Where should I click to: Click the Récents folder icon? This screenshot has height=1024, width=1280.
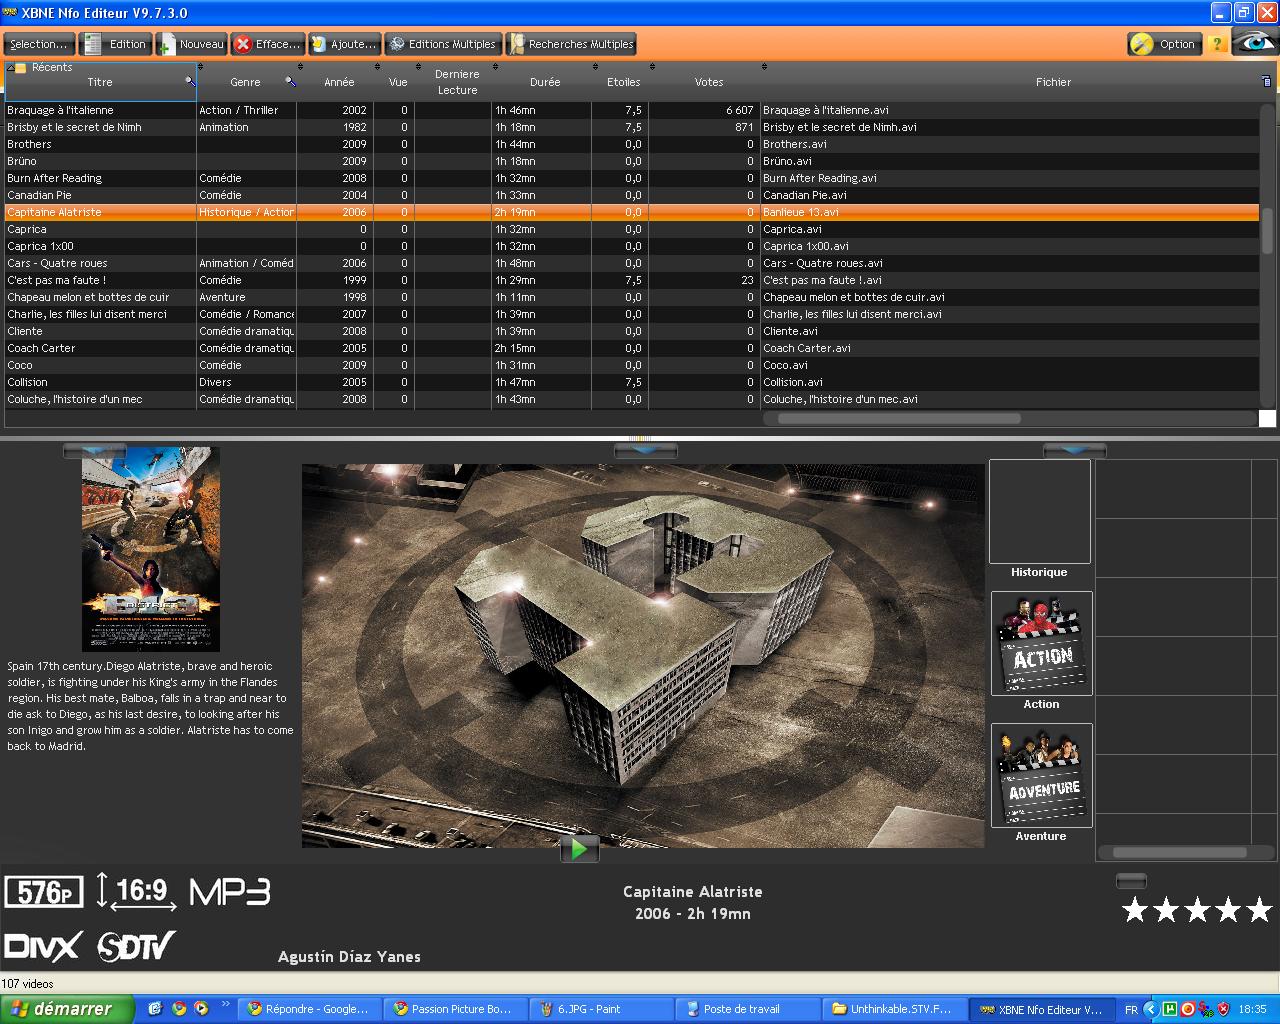(21, 68)
